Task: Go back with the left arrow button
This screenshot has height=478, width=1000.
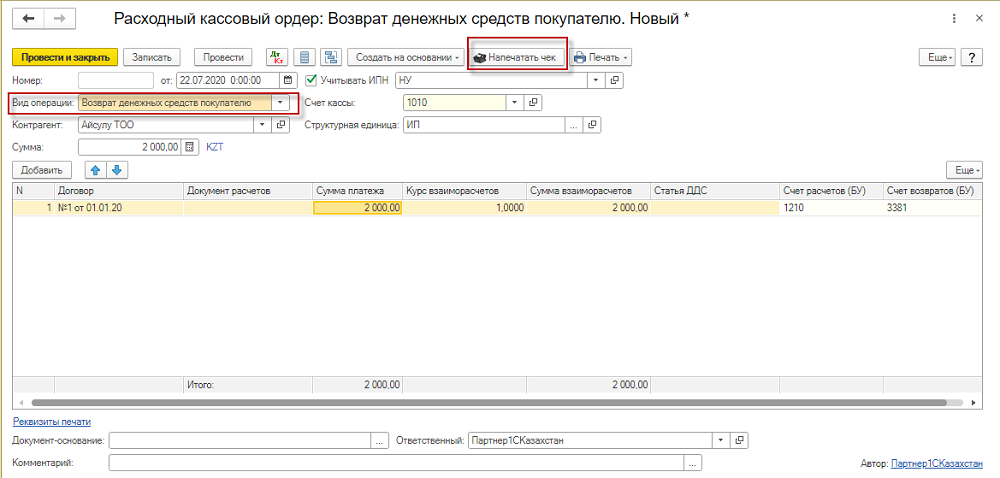Action: click(x=28, y=19)
